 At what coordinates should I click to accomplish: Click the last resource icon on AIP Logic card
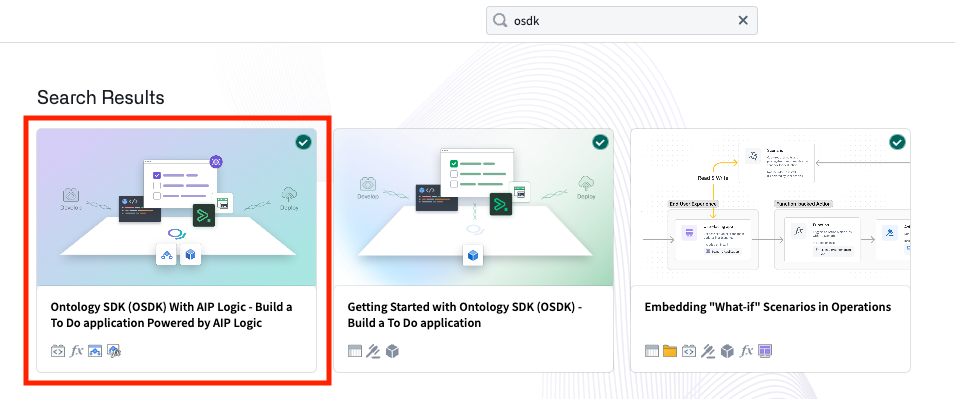(x=114, y=351)
